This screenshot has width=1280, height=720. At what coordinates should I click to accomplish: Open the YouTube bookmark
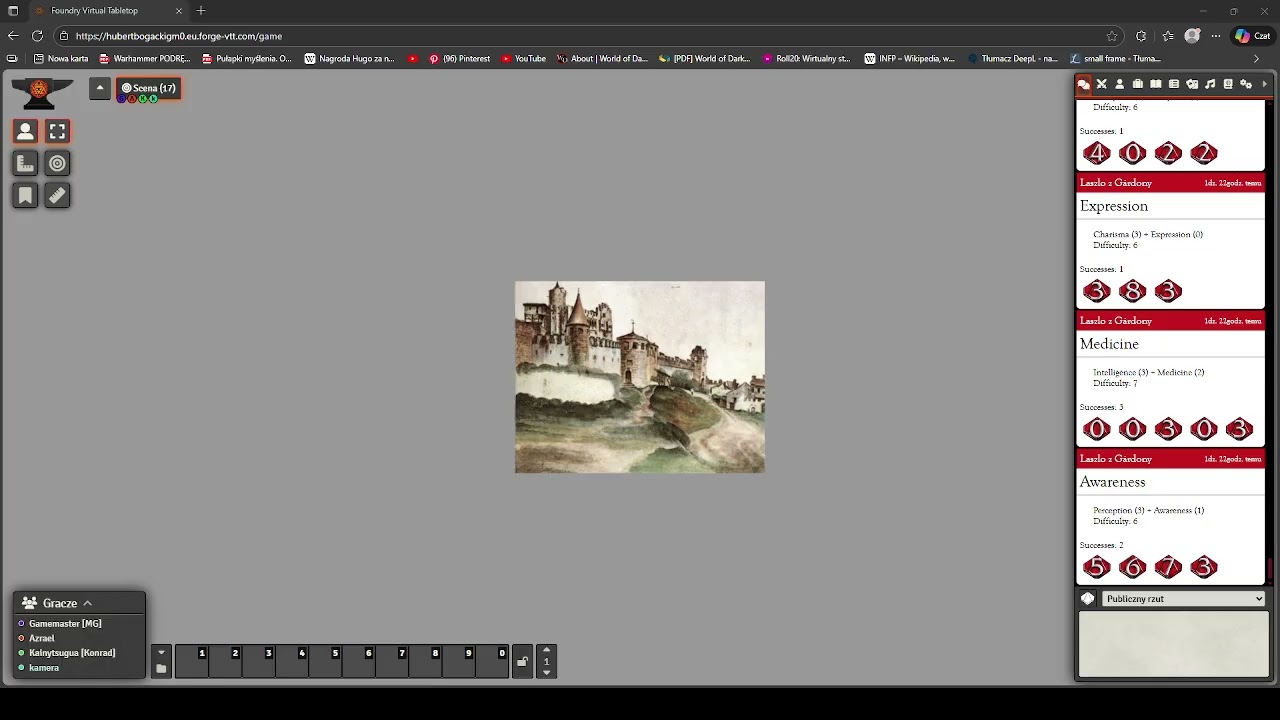pos(523,59)
